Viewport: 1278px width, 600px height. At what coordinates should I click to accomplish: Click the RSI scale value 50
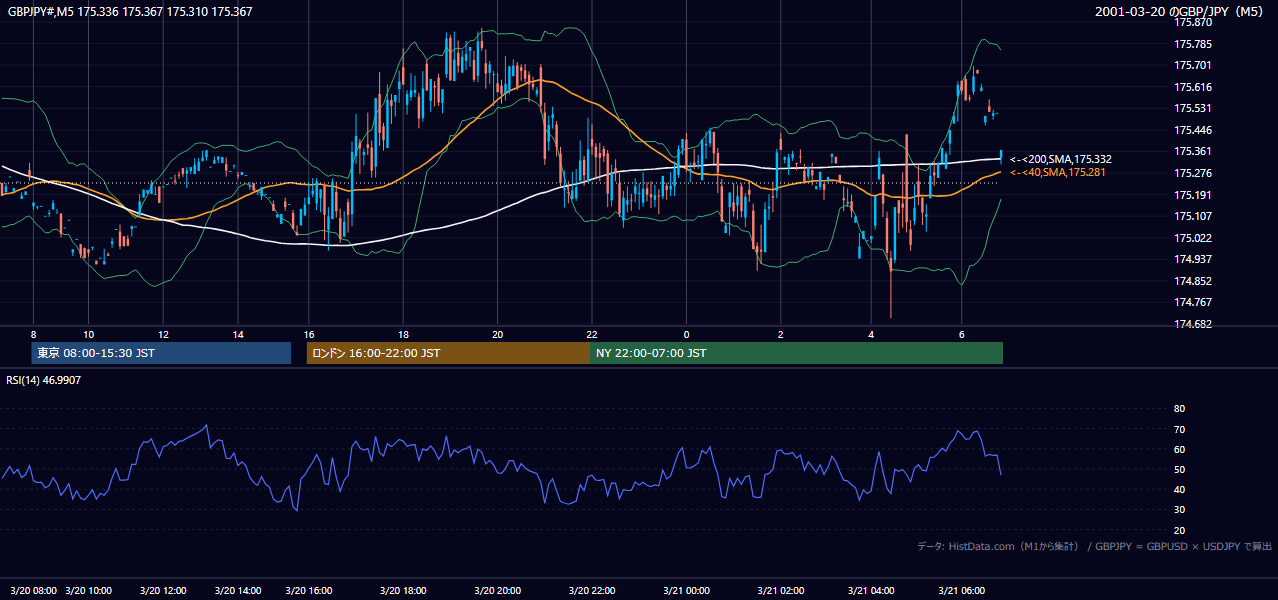pyautogui.click(x=1179, y=469)
